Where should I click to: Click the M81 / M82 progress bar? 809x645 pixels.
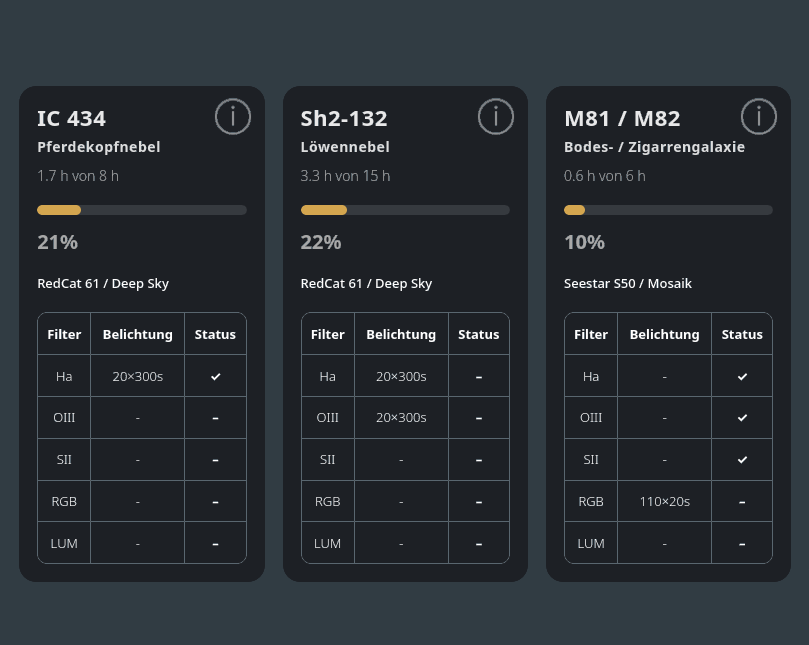[x=669, y=210]
